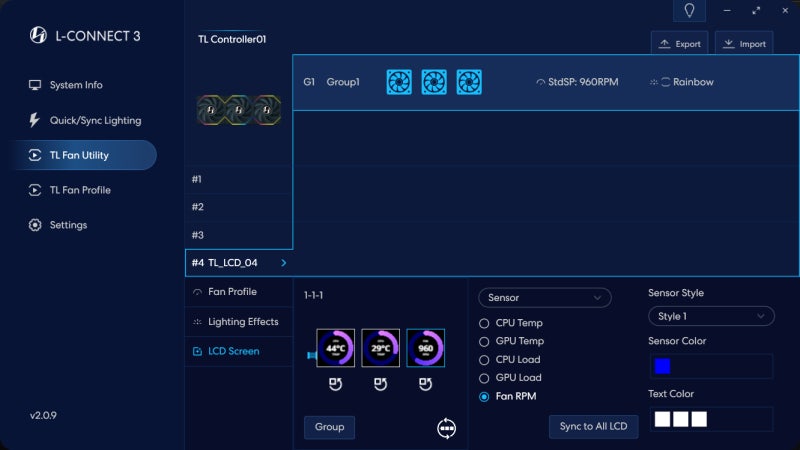Image resolution: width=800 pixels, height=450 pixels.
Task: Open TL Fan Profile page
Action: tap(69, 190)
